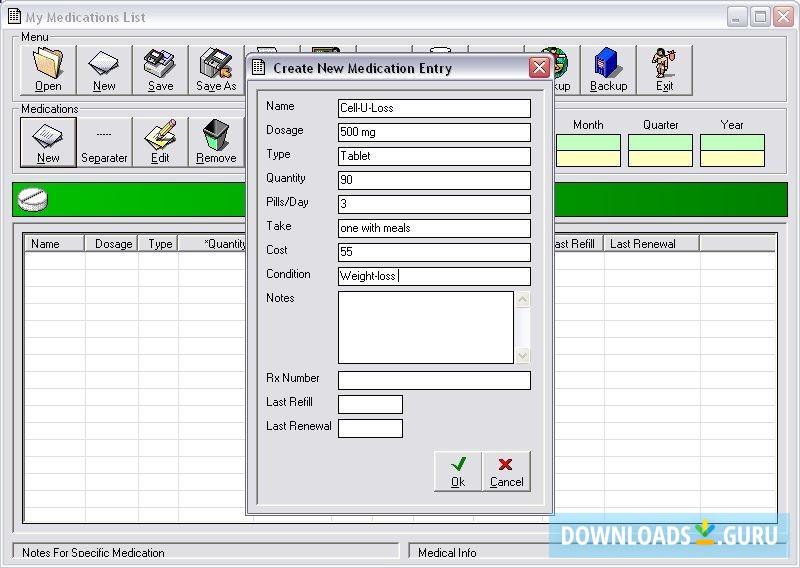
Task: Click the green Month cost box
Action: [588, 142]
